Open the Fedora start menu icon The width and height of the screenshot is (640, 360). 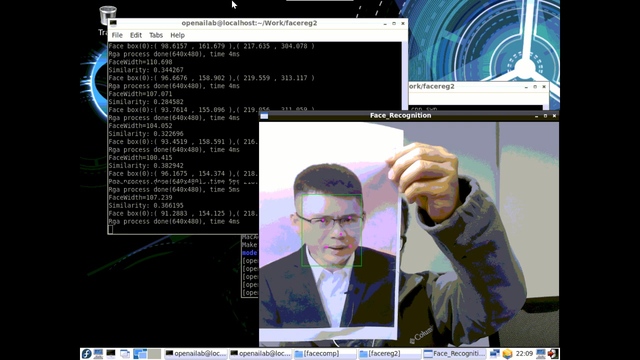click(x=87, y=353)
